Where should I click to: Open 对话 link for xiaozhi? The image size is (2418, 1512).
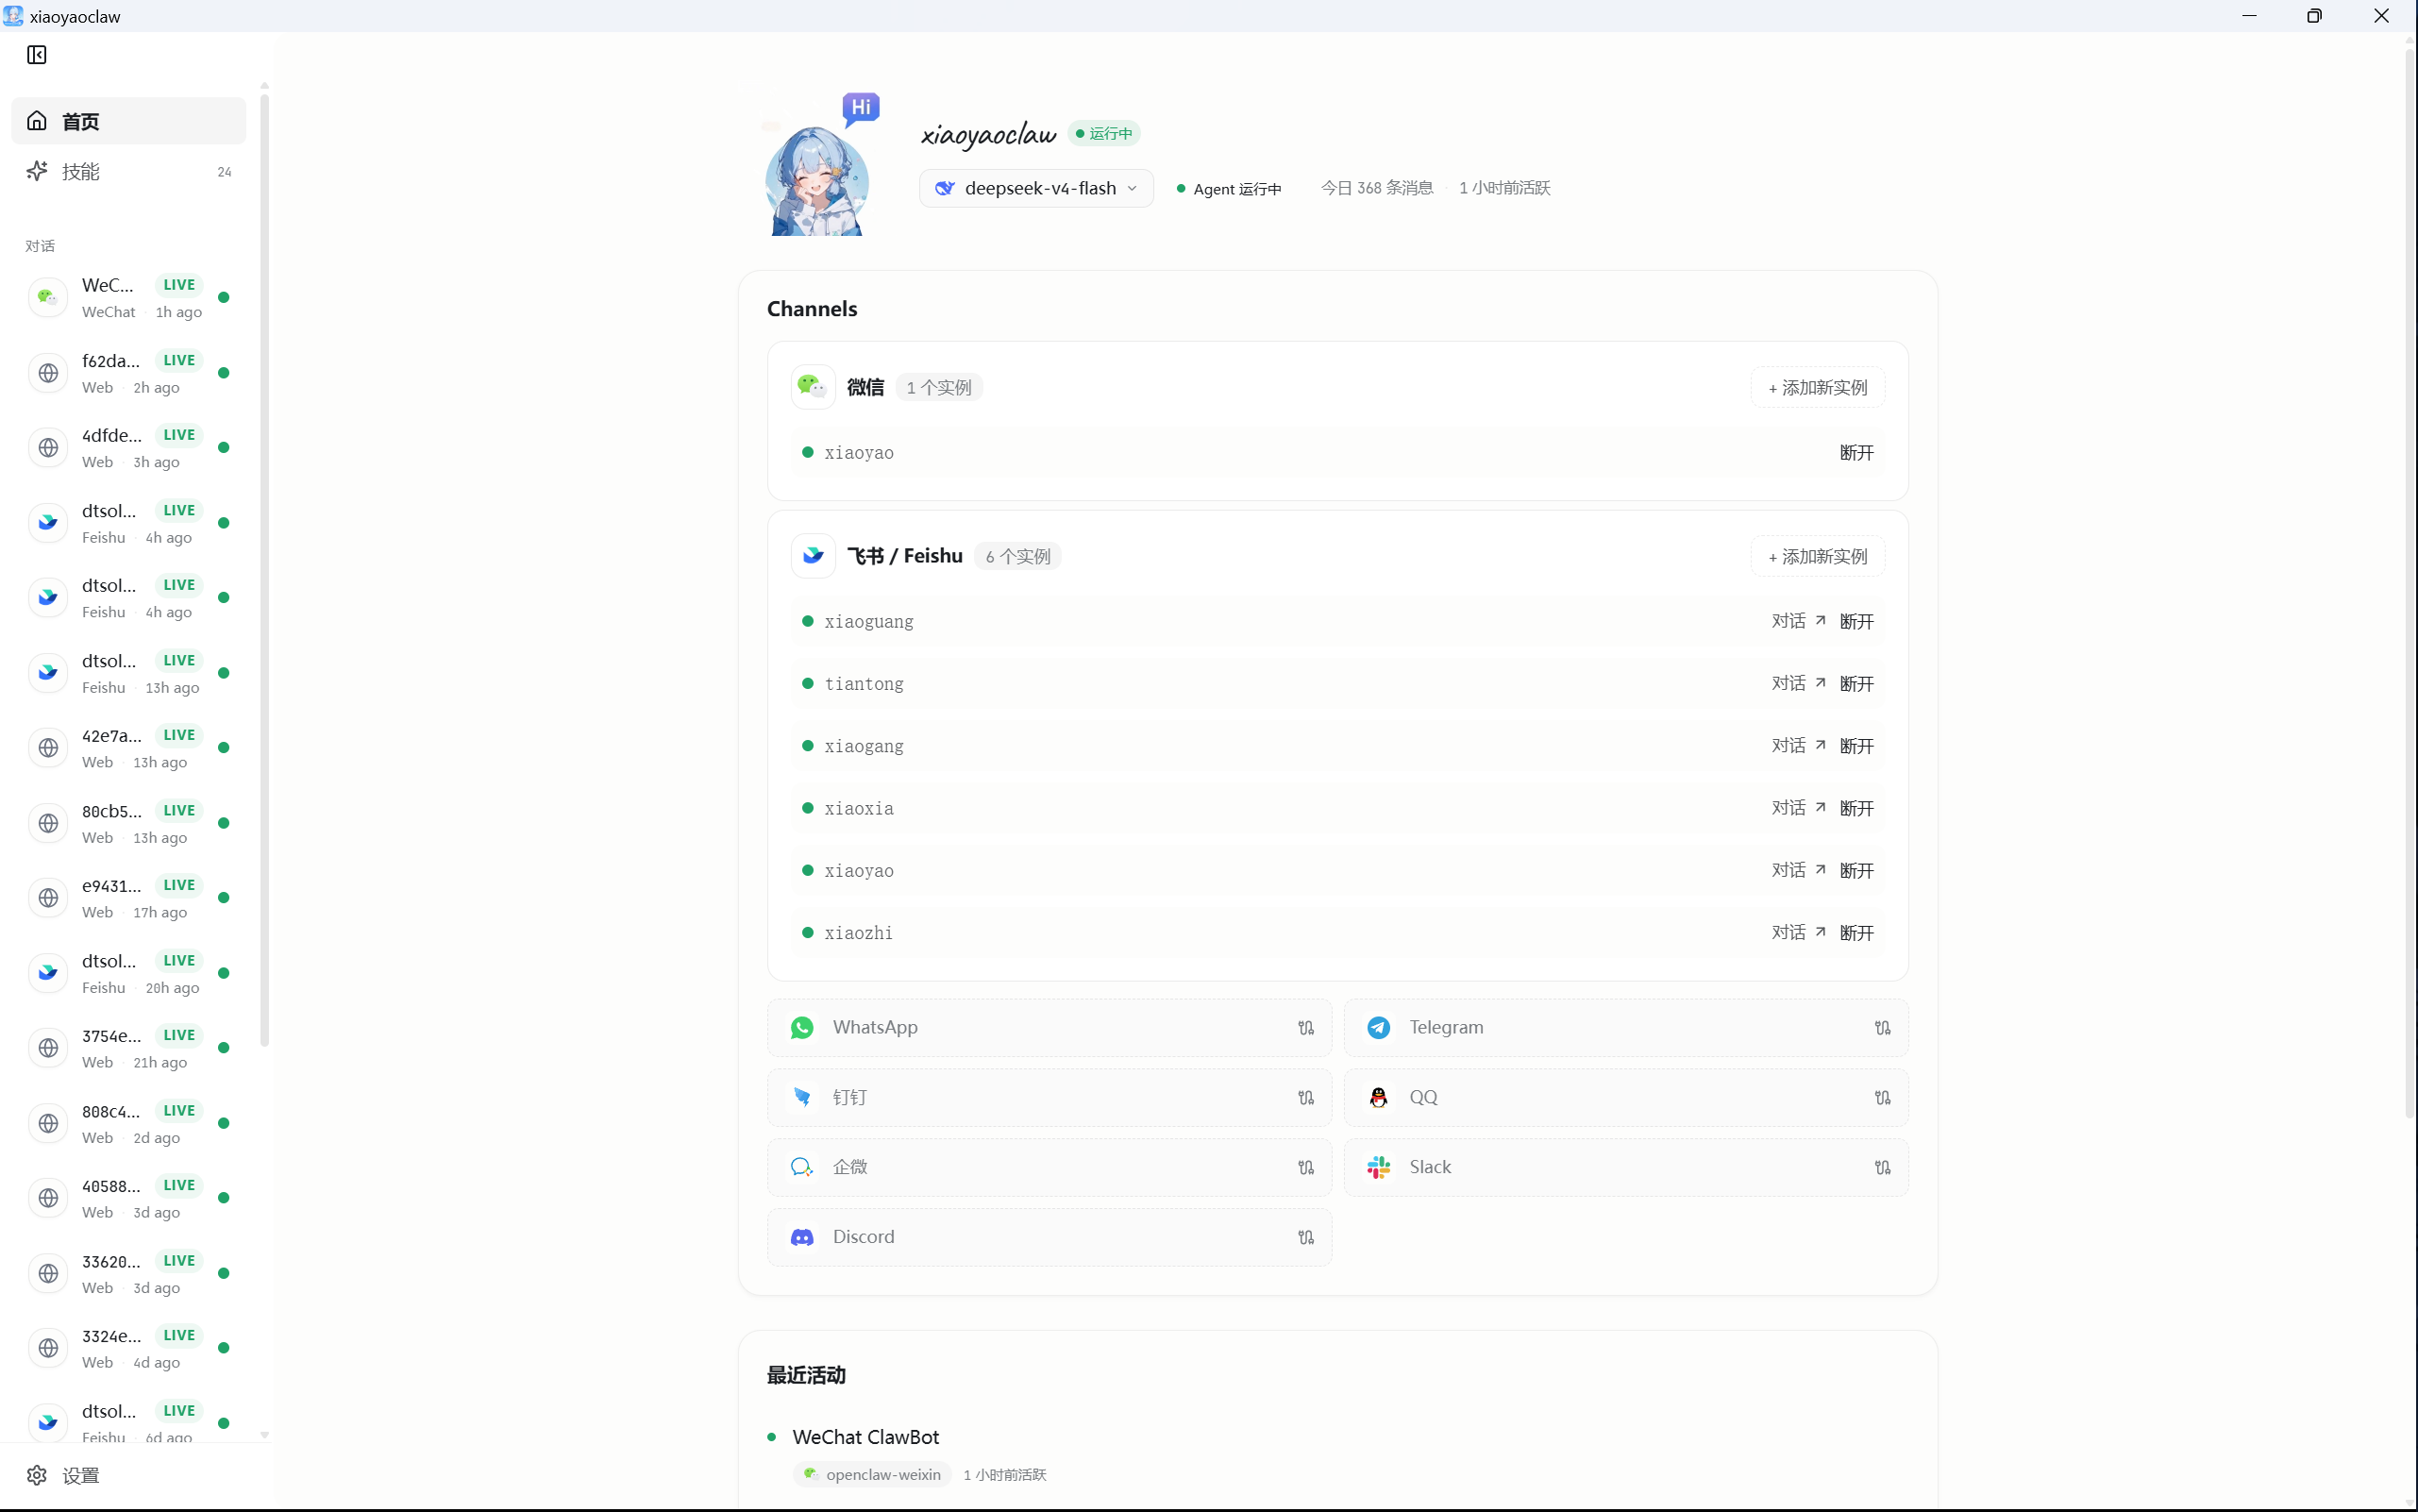[1798, 932]
